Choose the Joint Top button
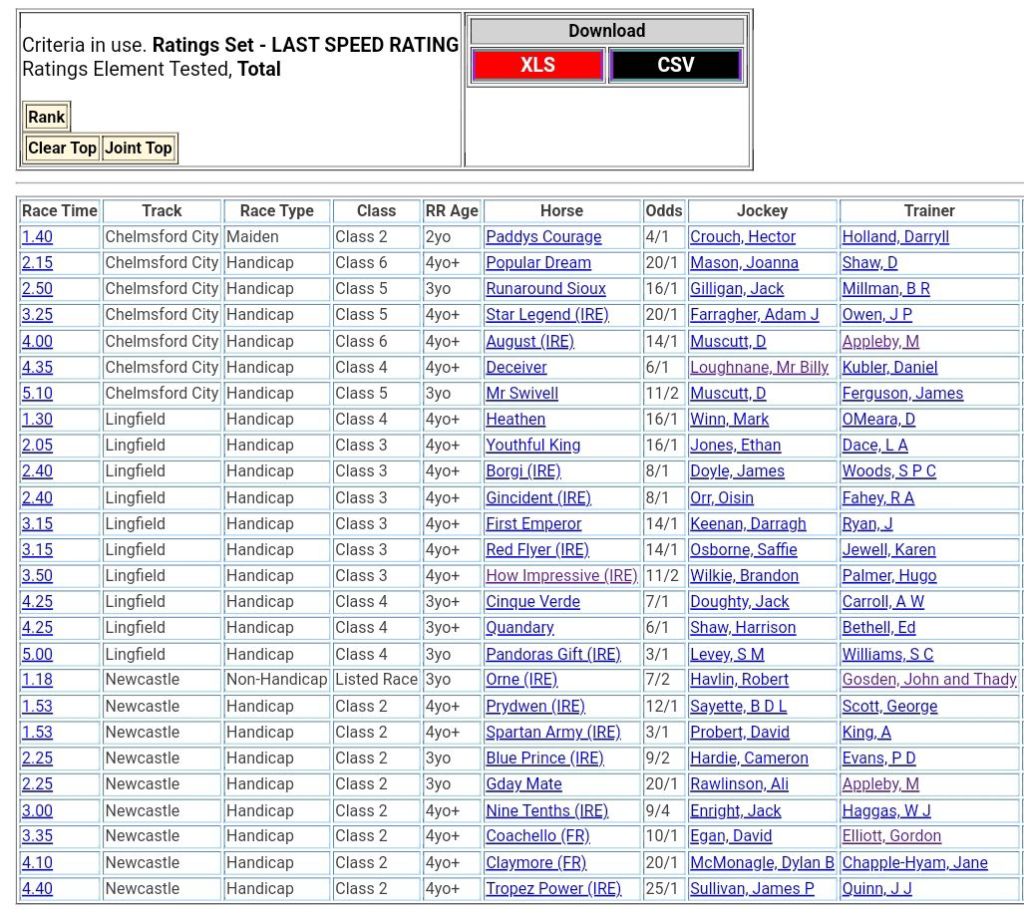This screenshot has width=1024, height=916. tap(139, 148)
